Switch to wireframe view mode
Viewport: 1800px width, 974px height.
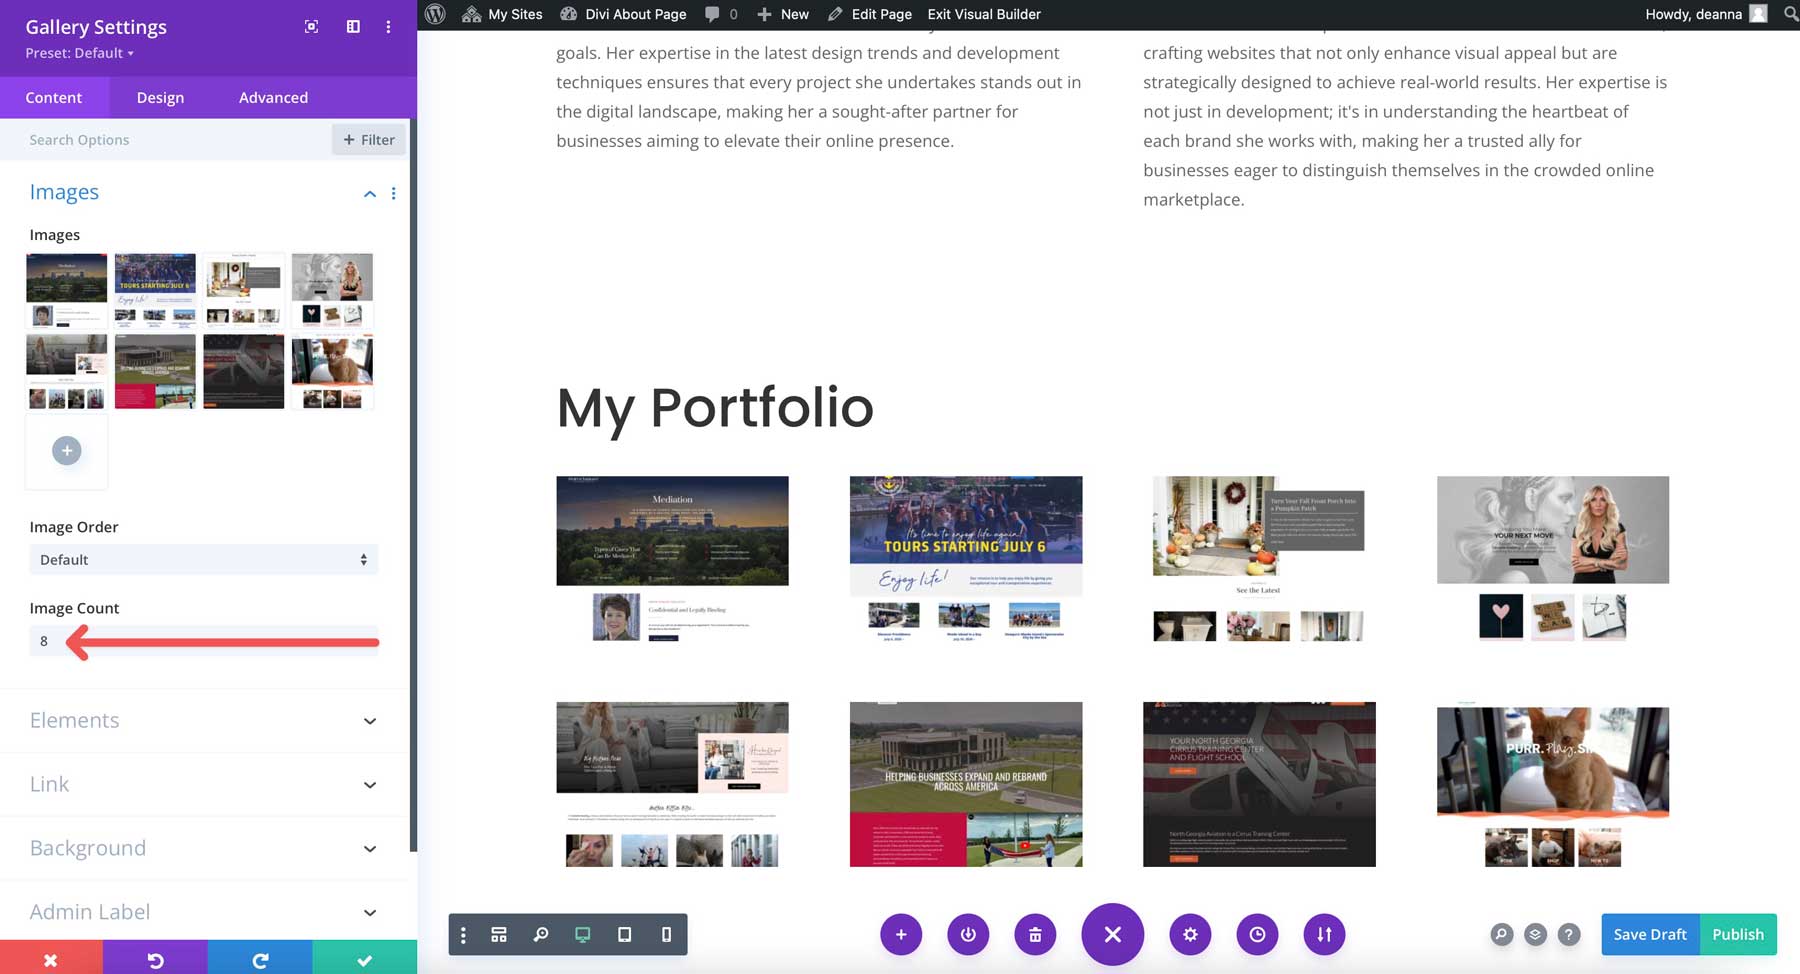[x=498, y=934]
